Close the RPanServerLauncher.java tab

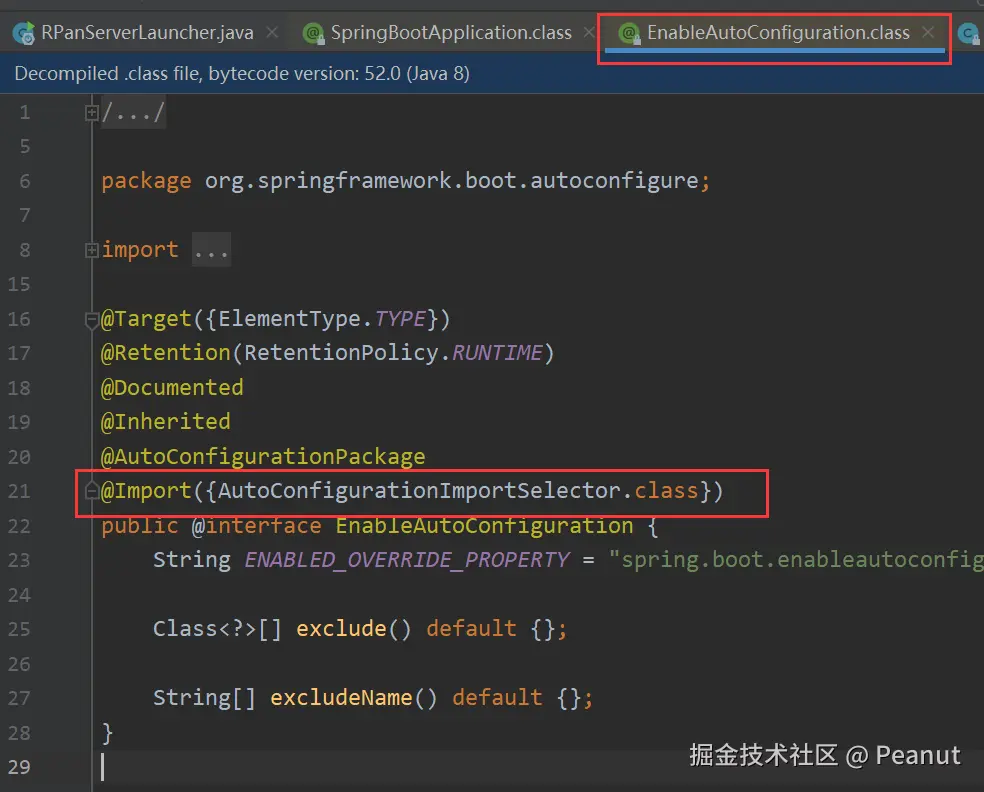point(272,32)
